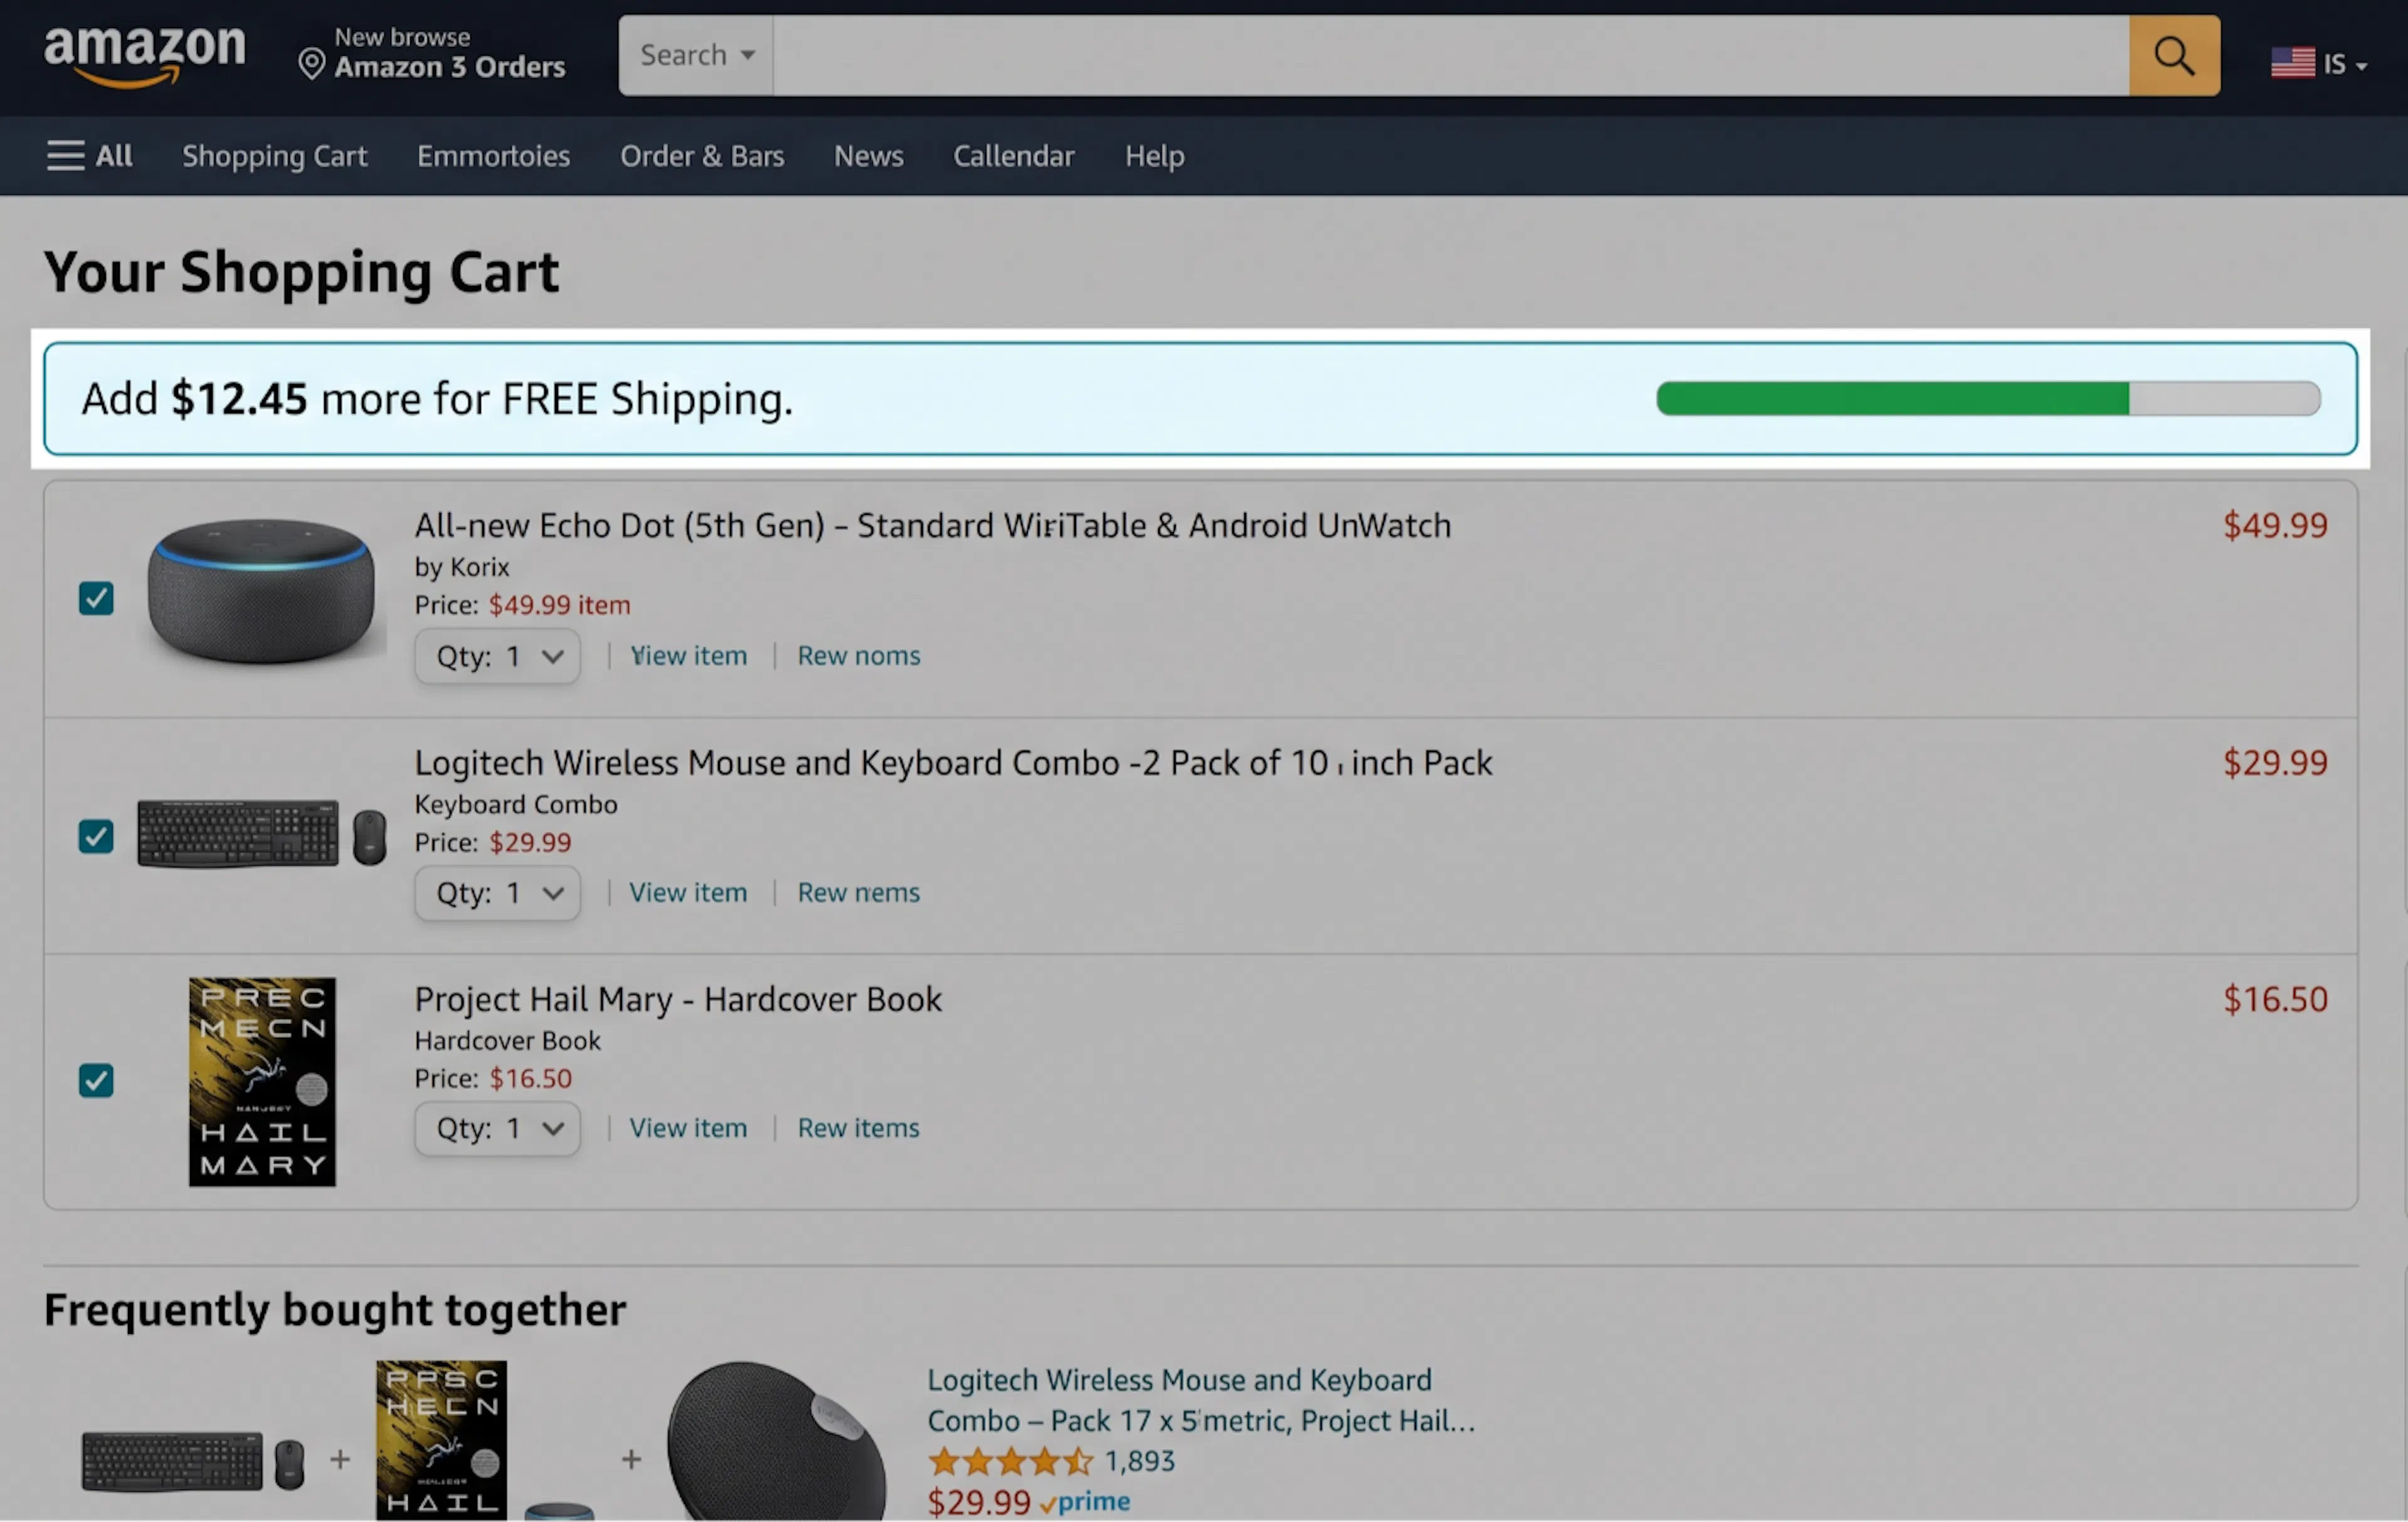Click the 'Frequently bought together' heading
The width and height of the screenshot is (2408, 1522).
tap(335, 1310)
